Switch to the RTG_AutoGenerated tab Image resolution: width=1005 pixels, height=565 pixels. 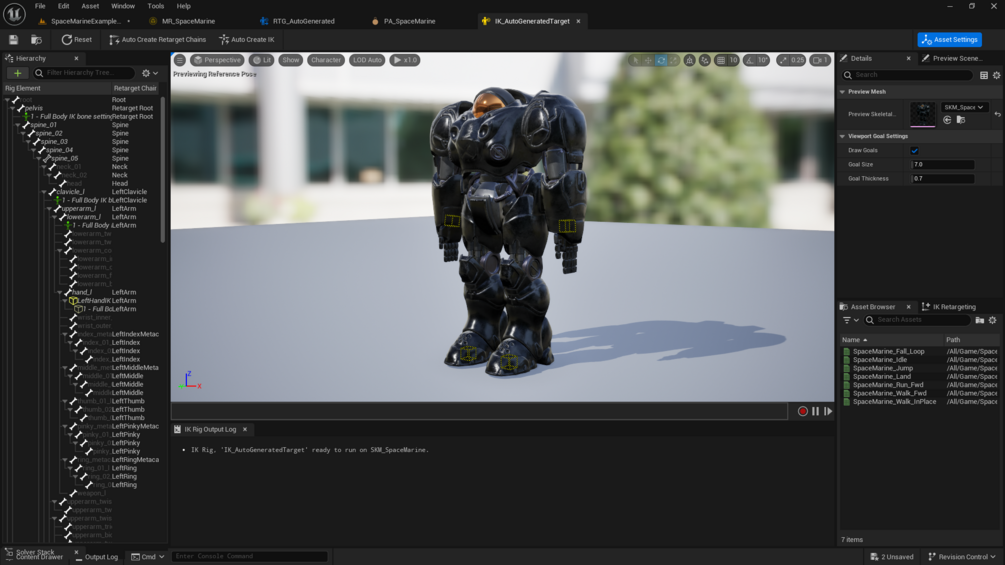[303, 21]
